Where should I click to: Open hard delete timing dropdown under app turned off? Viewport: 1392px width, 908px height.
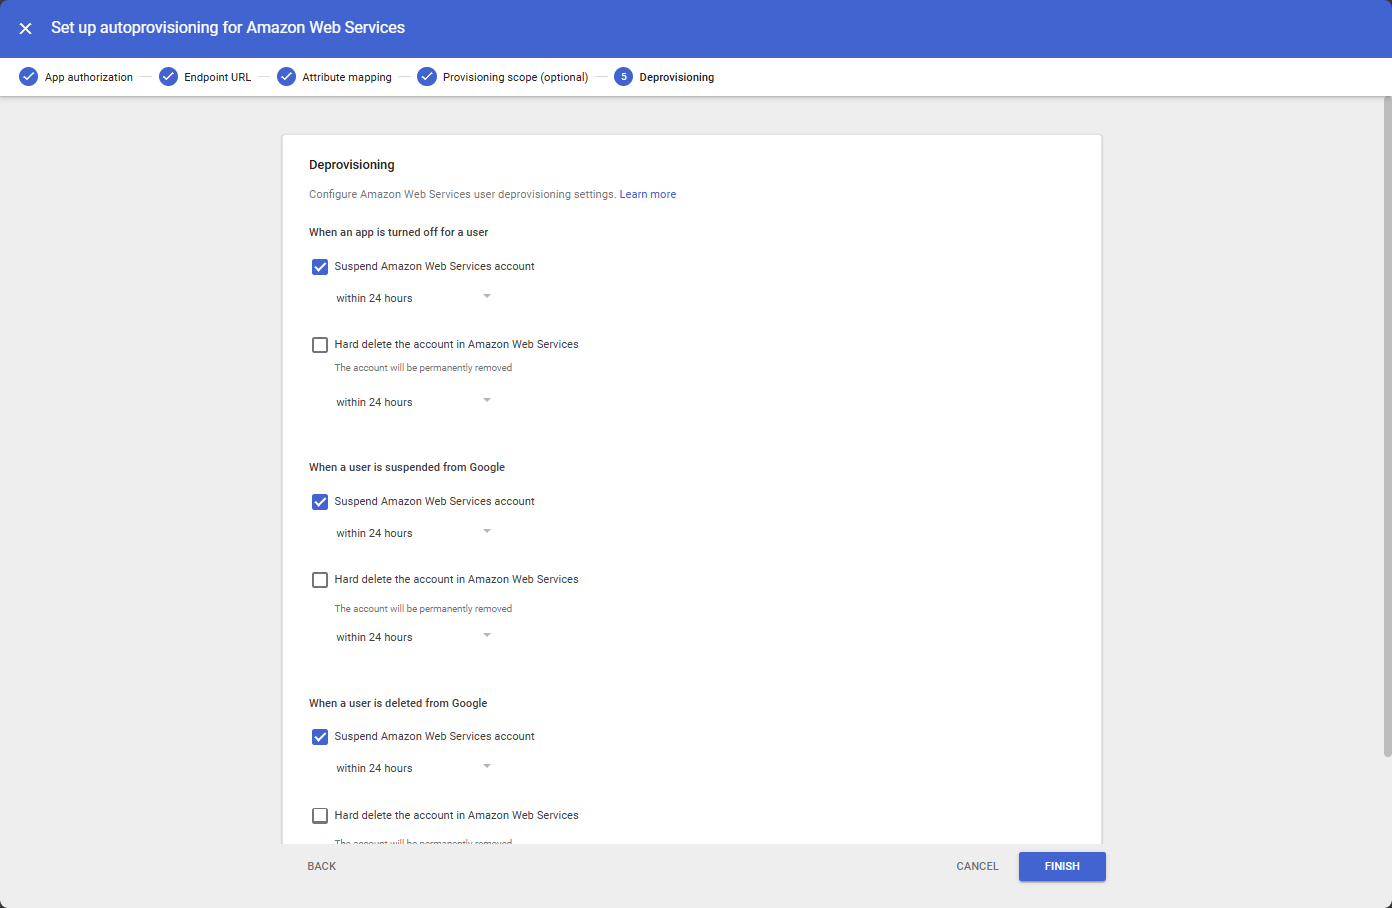413,402
